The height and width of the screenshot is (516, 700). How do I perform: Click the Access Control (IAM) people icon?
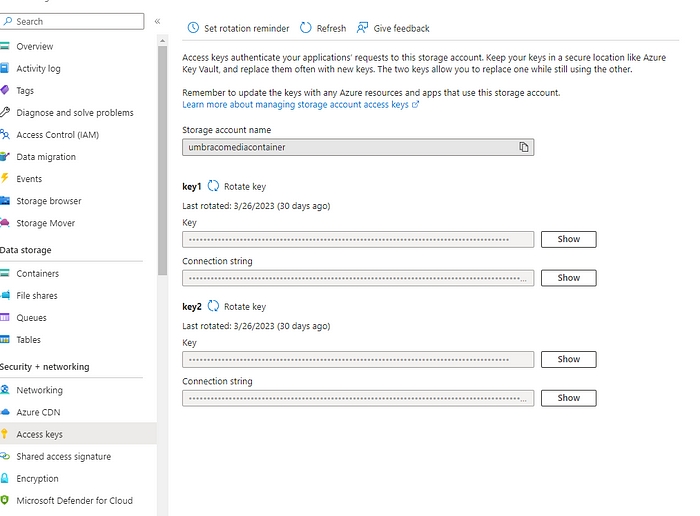[4, 134]
